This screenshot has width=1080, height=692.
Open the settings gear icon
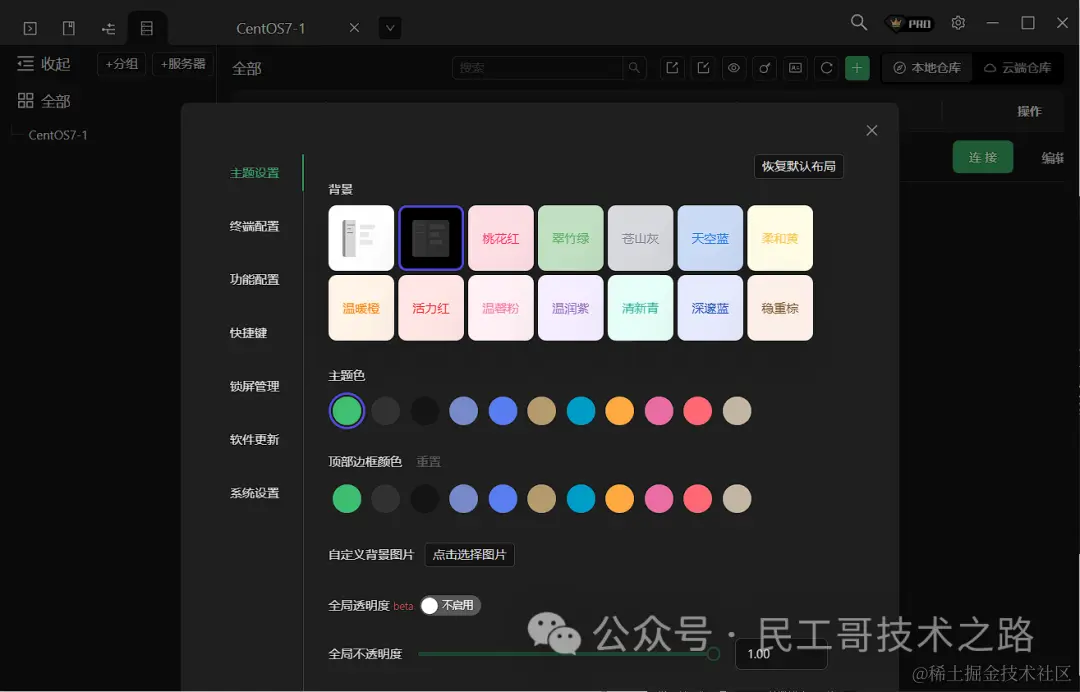(958, 22)
